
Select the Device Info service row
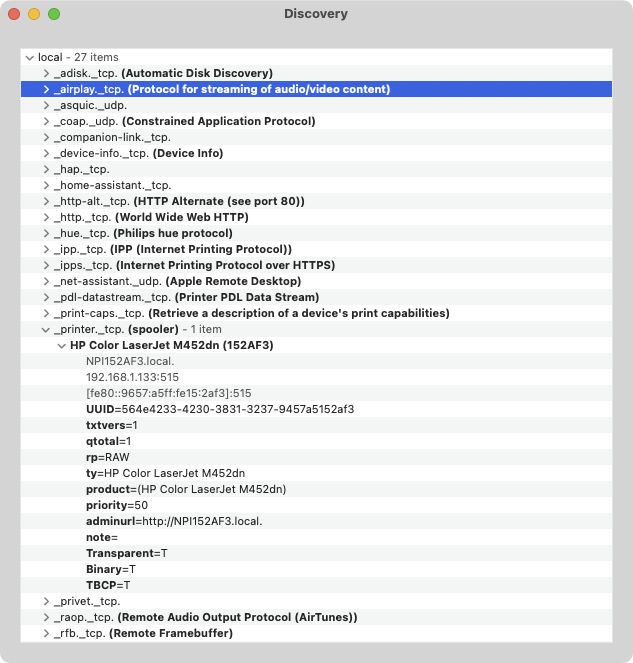click(x=316, y=153)
